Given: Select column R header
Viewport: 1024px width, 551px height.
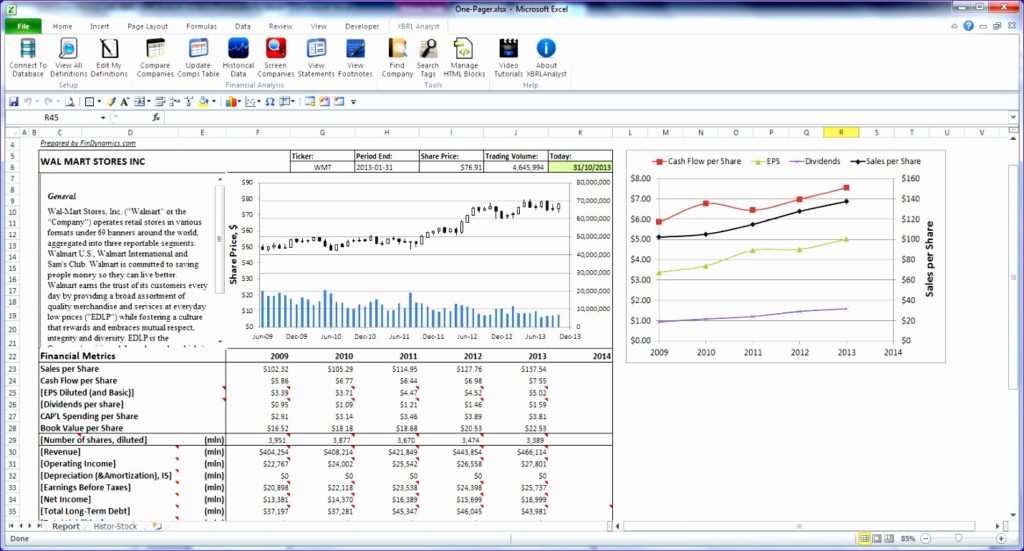Looking at the screenshot, I should point(841,133).
